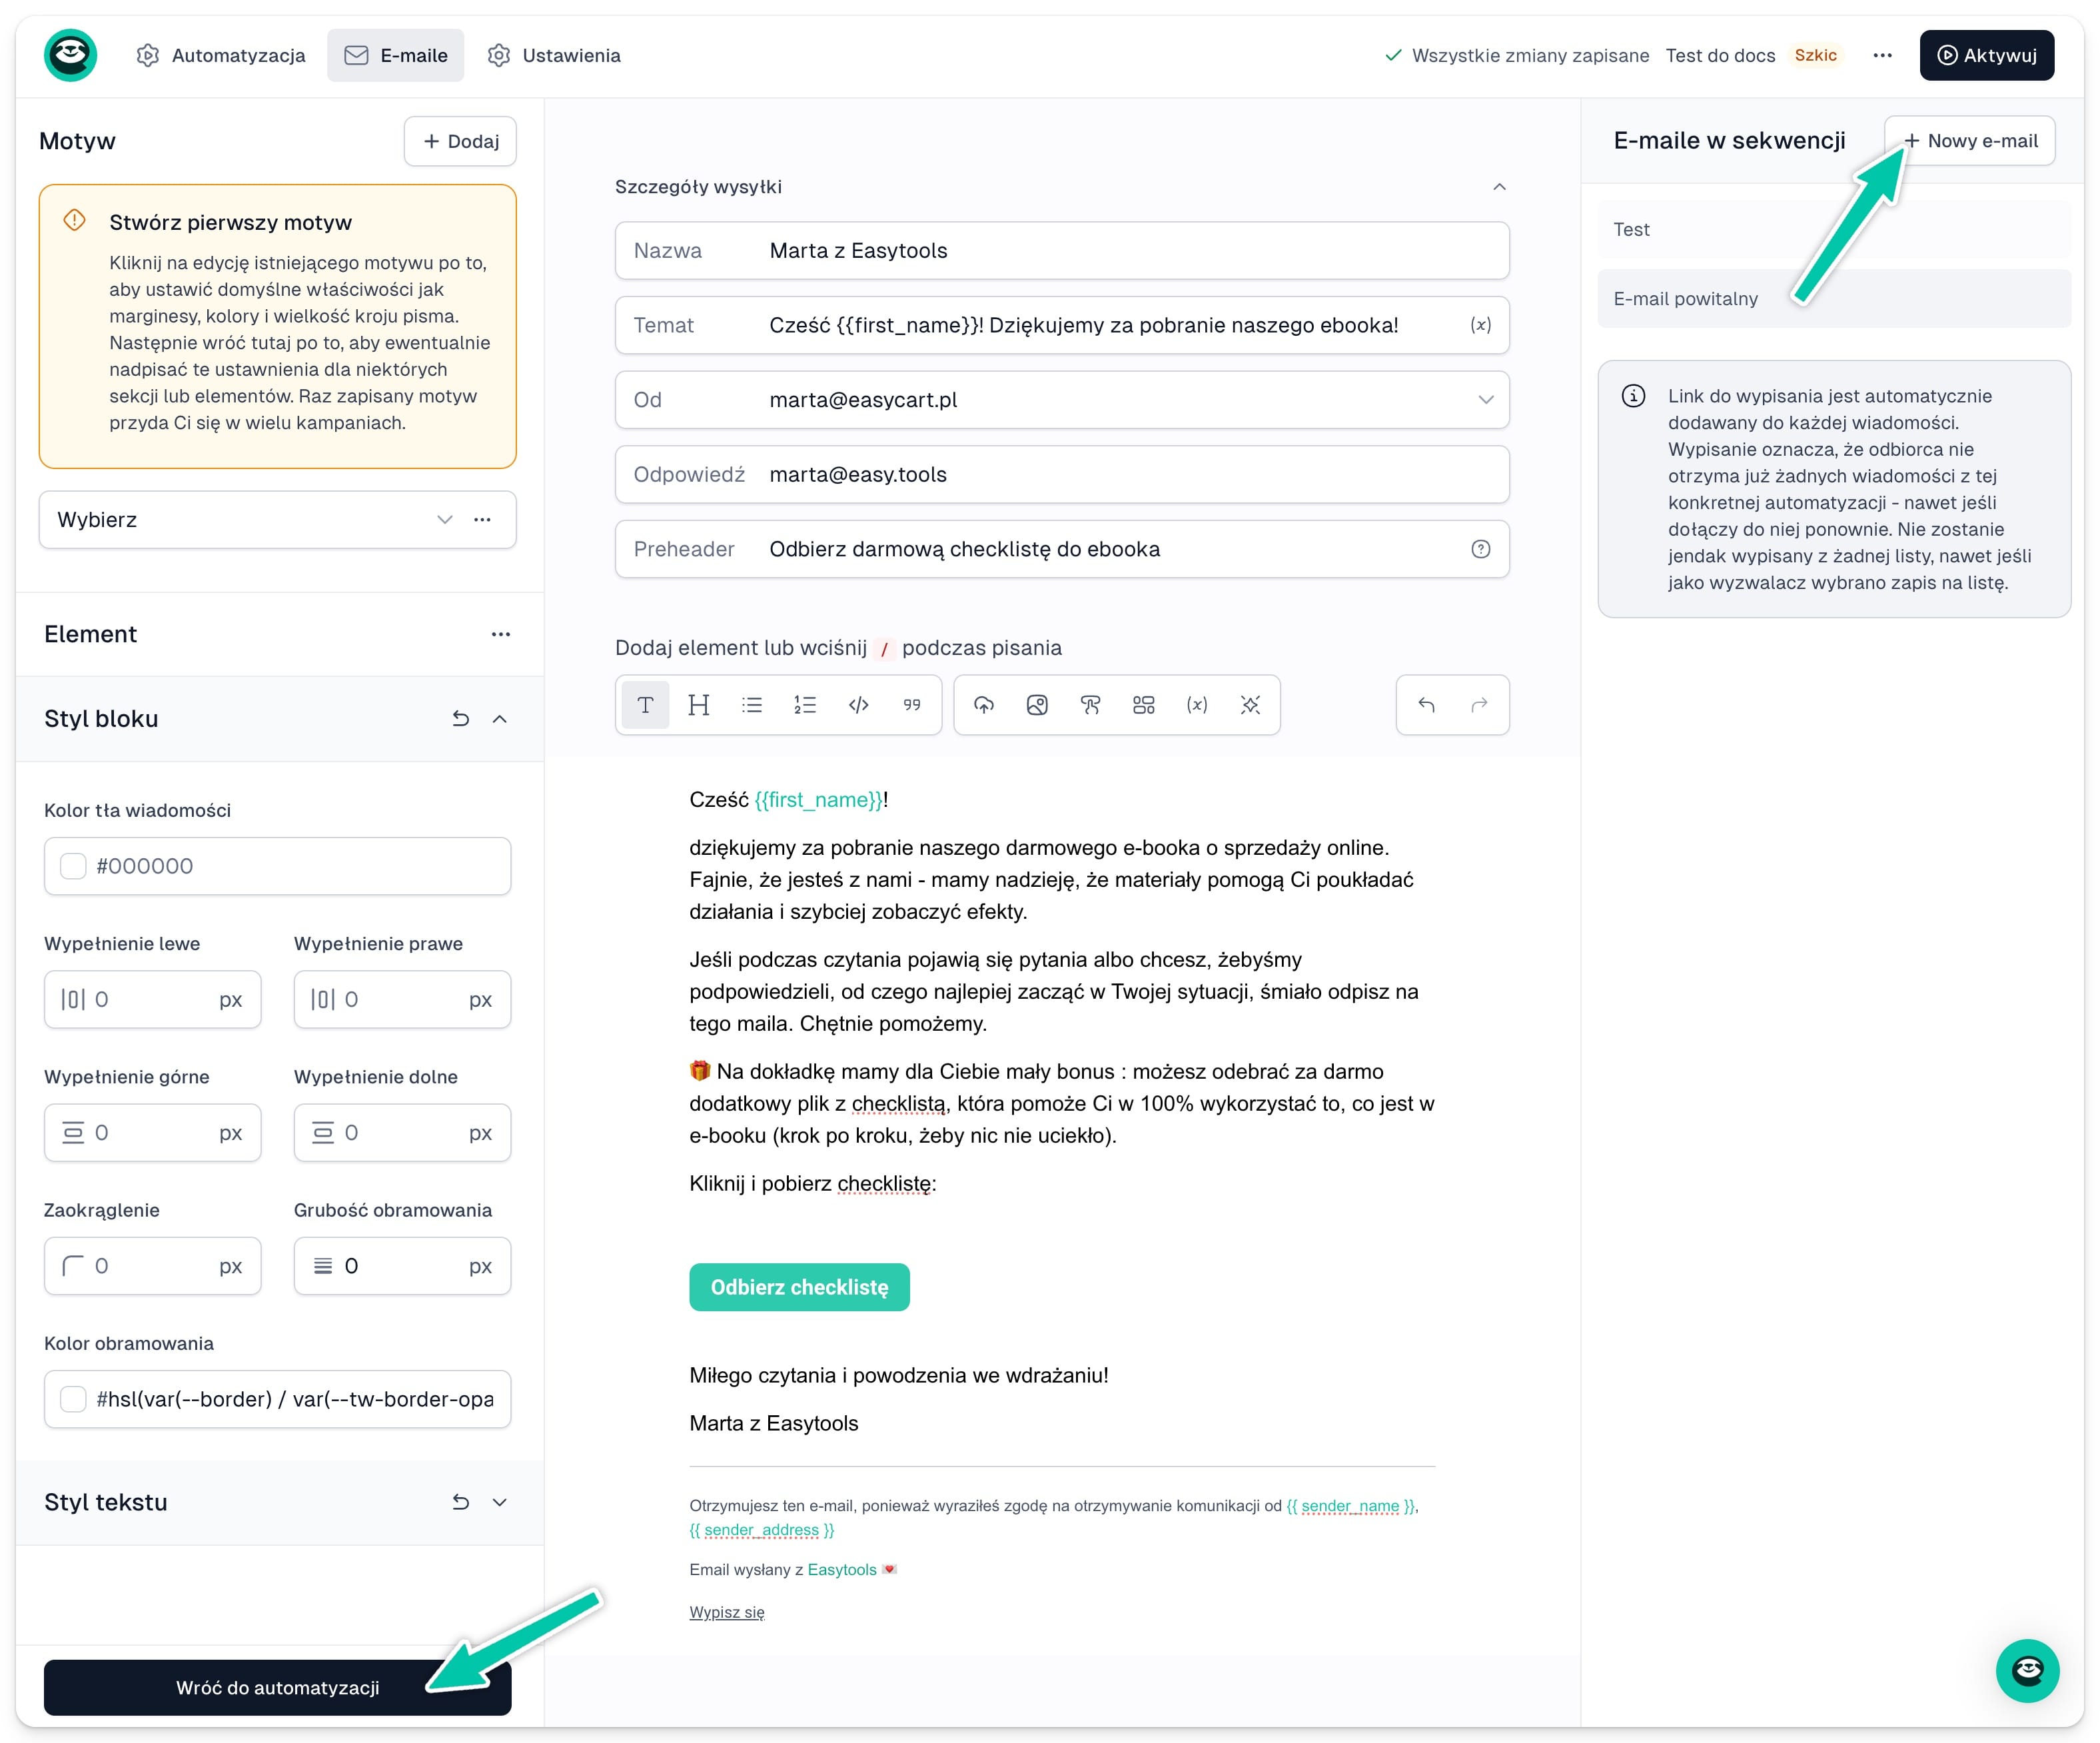Open the message background color swatch
Screen dimensions: 2100x1743
[73, 866]
